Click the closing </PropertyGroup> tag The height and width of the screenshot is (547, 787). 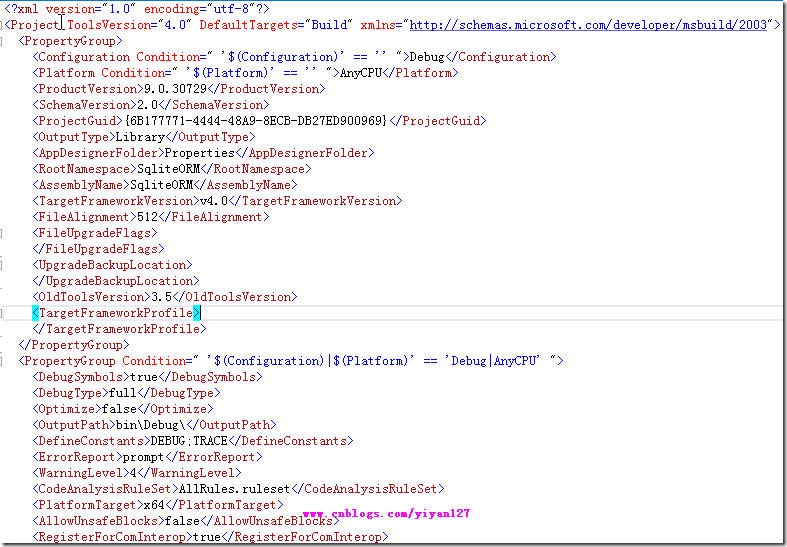coord(74,345)
